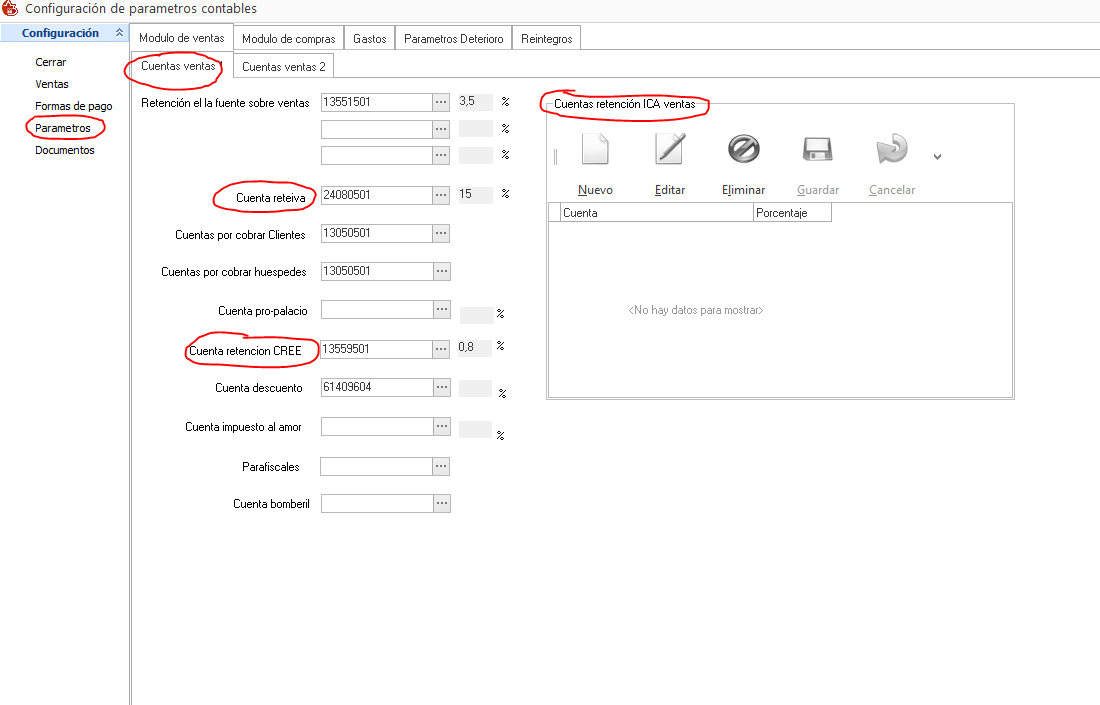Open lookup for Cuenta bomberil field
The width and height of the screenshot is (1100, 705).
tap(441, 504)
